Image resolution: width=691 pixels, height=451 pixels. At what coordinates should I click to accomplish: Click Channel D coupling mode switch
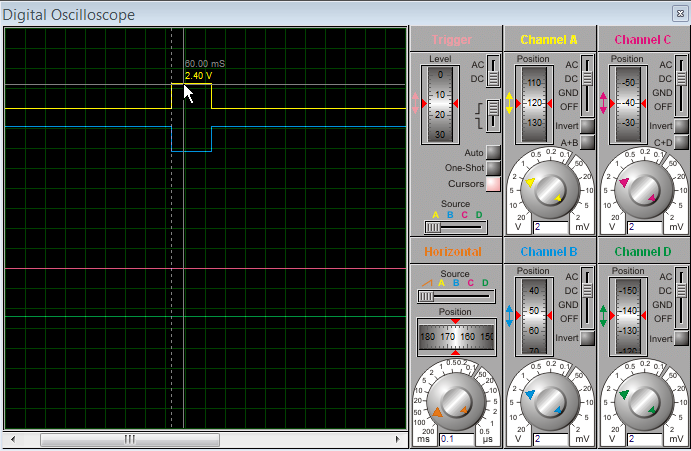[681, 298]
